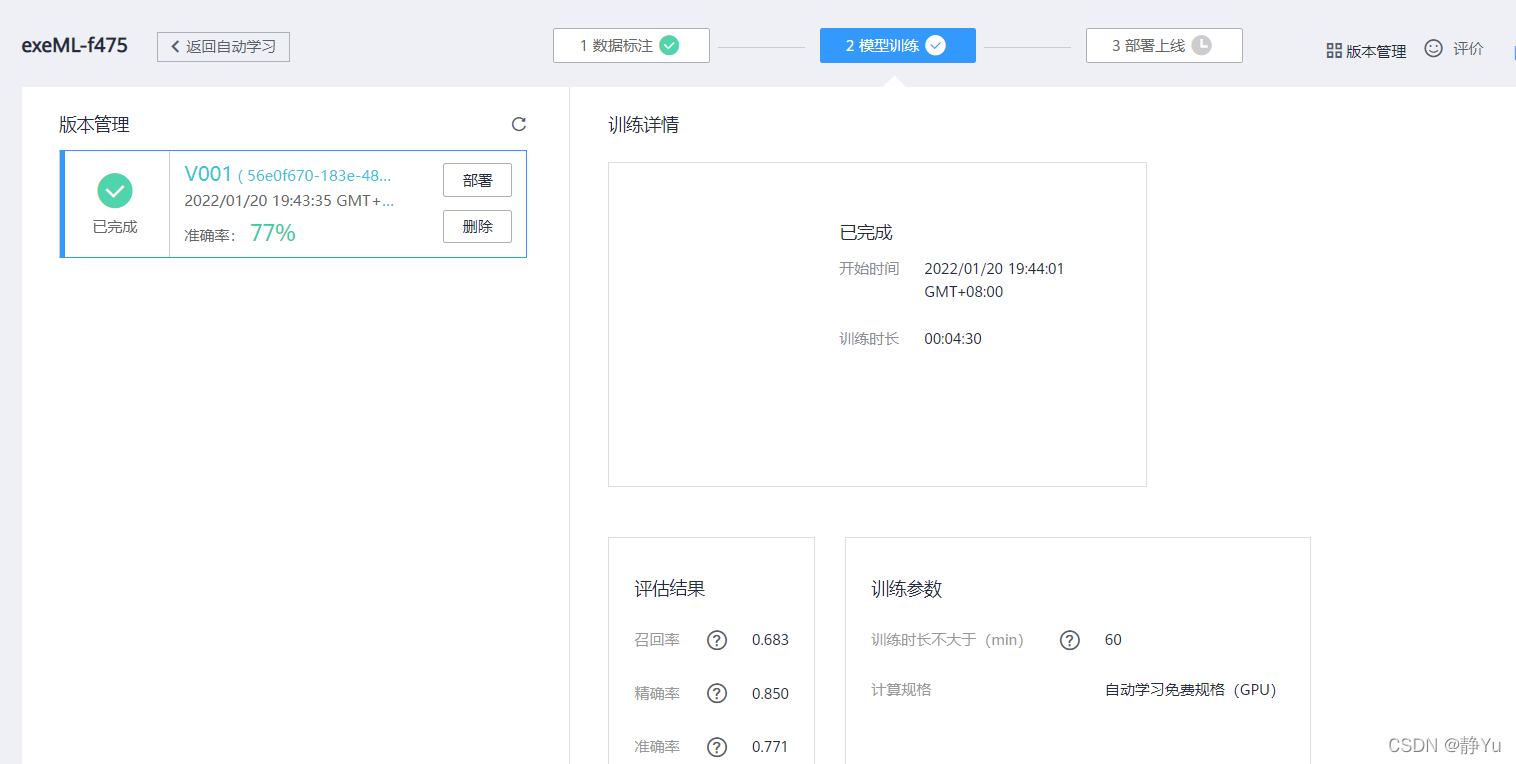1516x764 pixels.
Task: Click the green check icon on 数据标注 step
Action: pyautogui.click(x=669, y=45)
